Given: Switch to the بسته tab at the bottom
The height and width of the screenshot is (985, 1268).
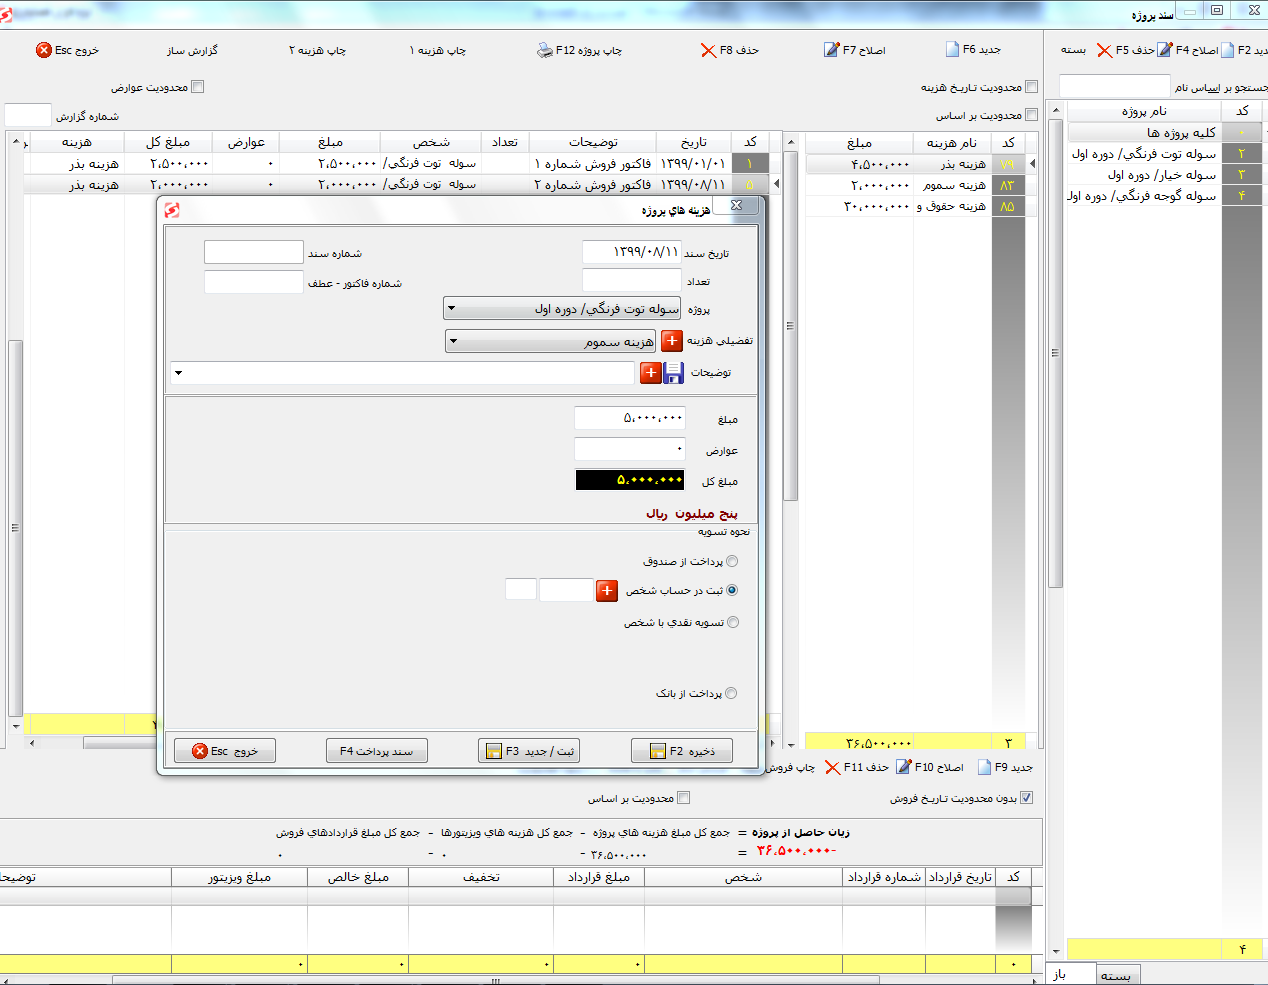Looking at the screenshot, I should point(1115,975).
